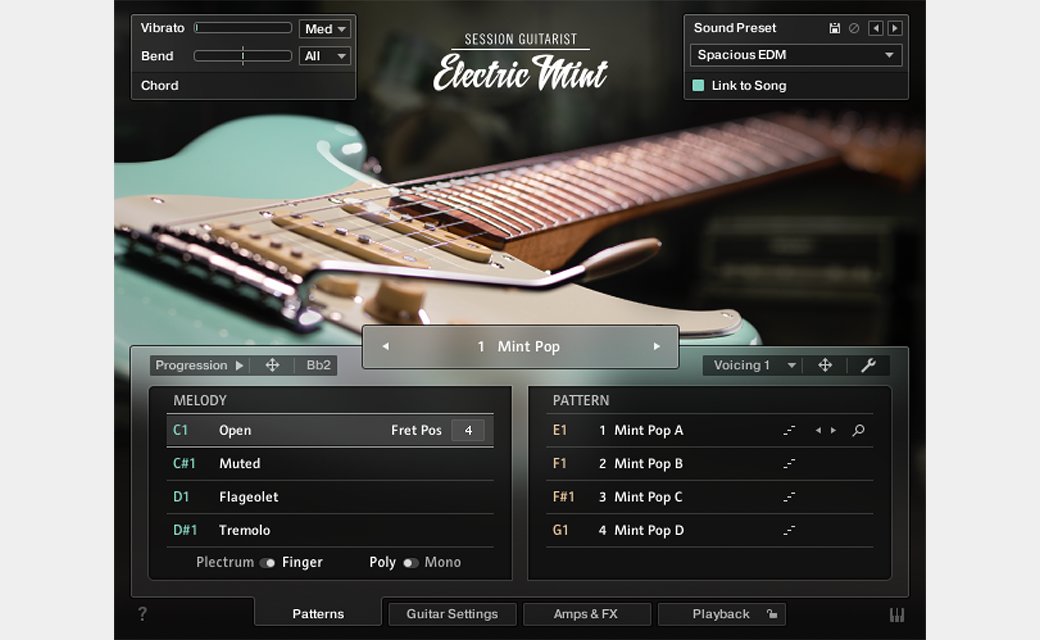Enable the Link to Song checkbox
Image resolution: width=1040 pixels, height=640 pixels.
click(699, 86)
